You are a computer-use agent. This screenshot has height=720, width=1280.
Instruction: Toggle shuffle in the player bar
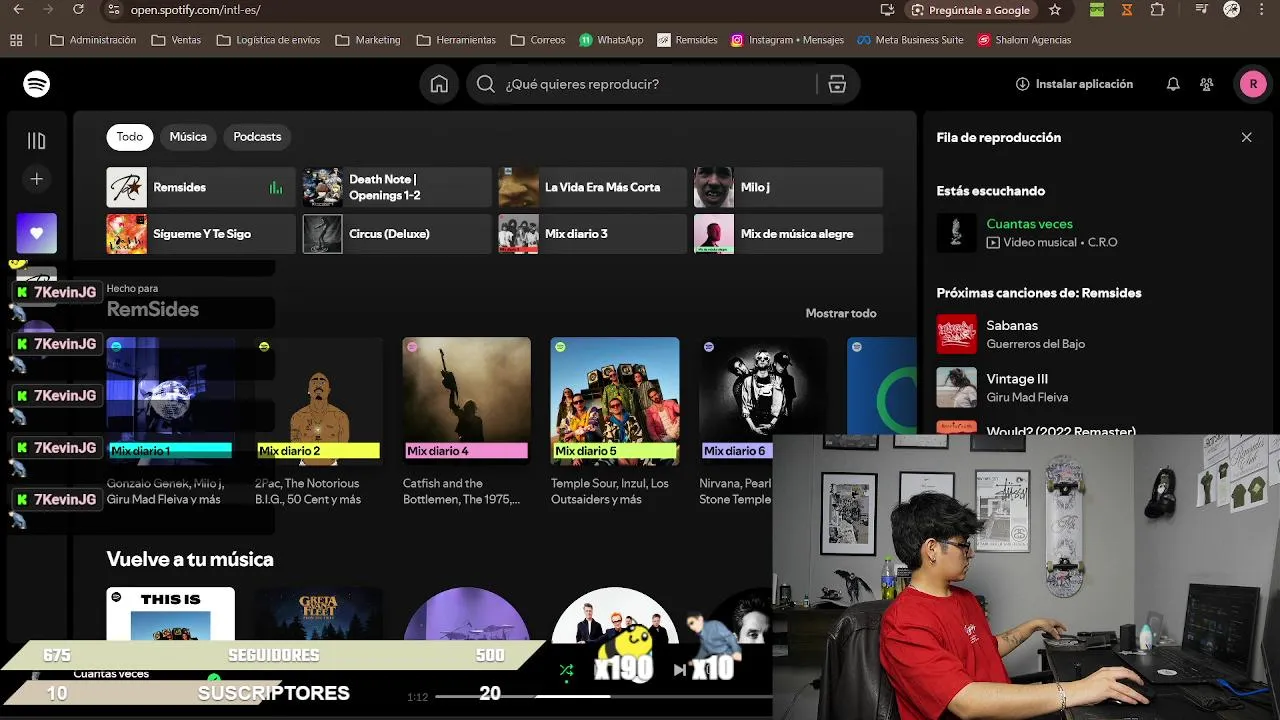click(x=566, y=670)
